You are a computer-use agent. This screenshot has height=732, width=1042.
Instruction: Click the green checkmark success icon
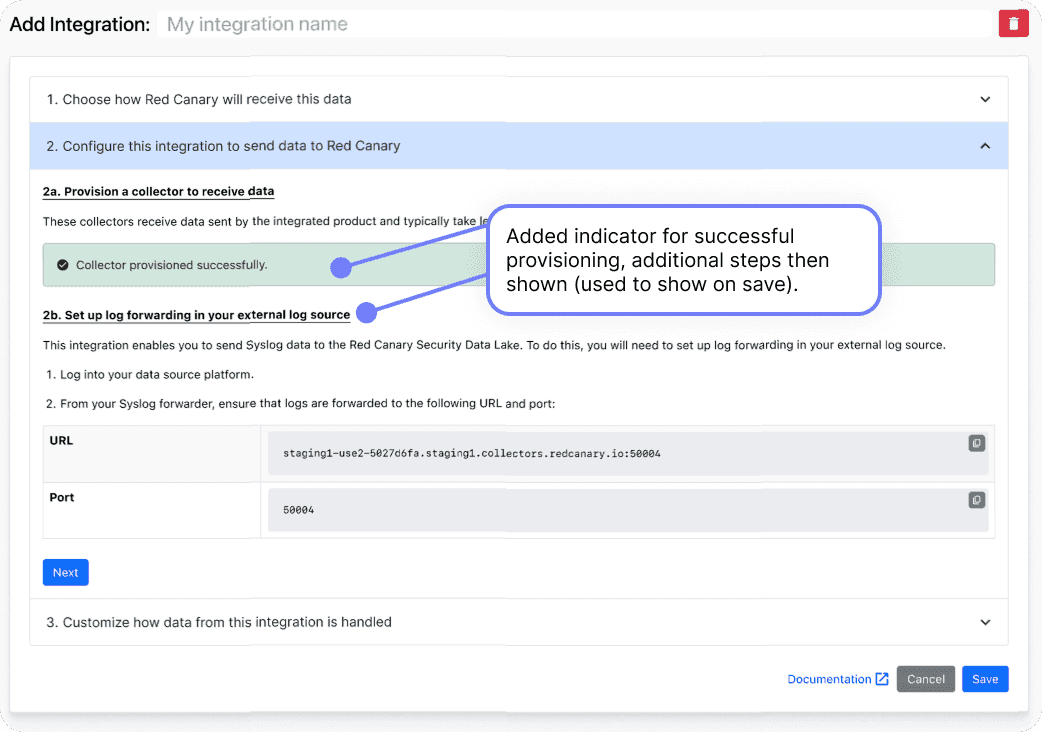click(62, 265)
